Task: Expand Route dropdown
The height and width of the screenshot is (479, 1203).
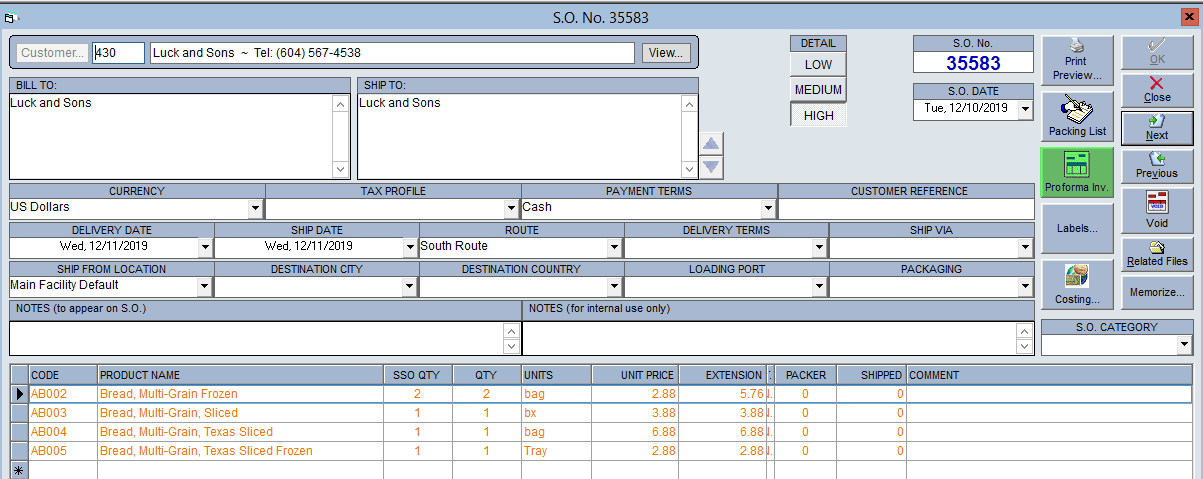Action: pyautogui.click(x=615, y=246)
